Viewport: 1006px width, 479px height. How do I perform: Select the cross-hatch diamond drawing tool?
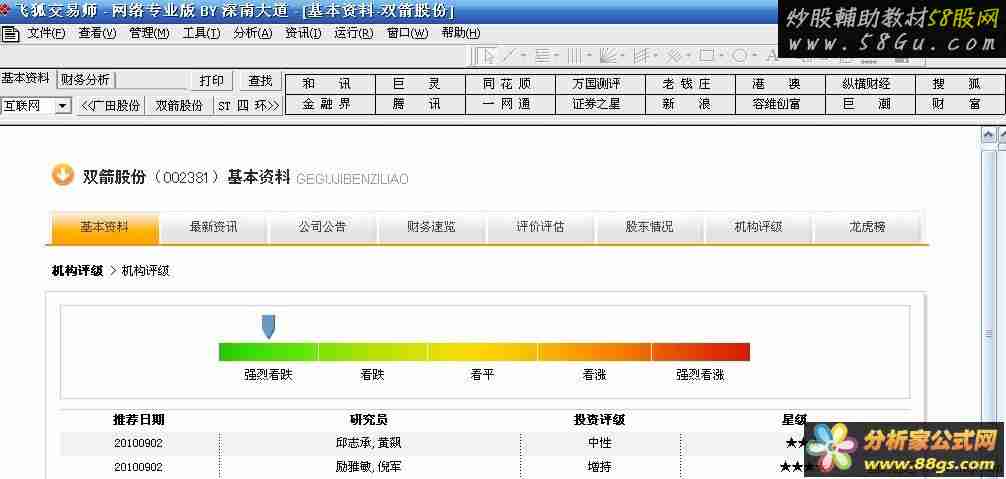[x=673, y=56]
